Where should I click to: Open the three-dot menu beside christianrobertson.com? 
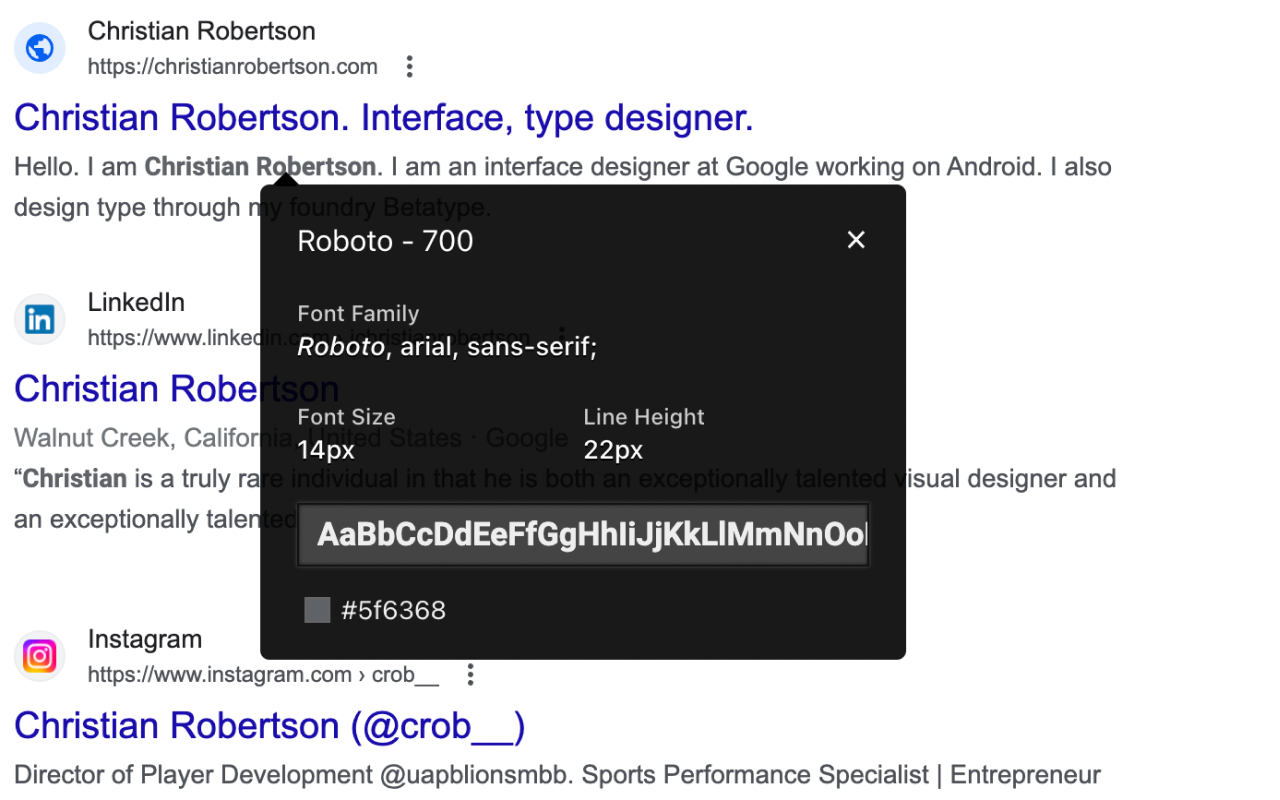(409, 67)
